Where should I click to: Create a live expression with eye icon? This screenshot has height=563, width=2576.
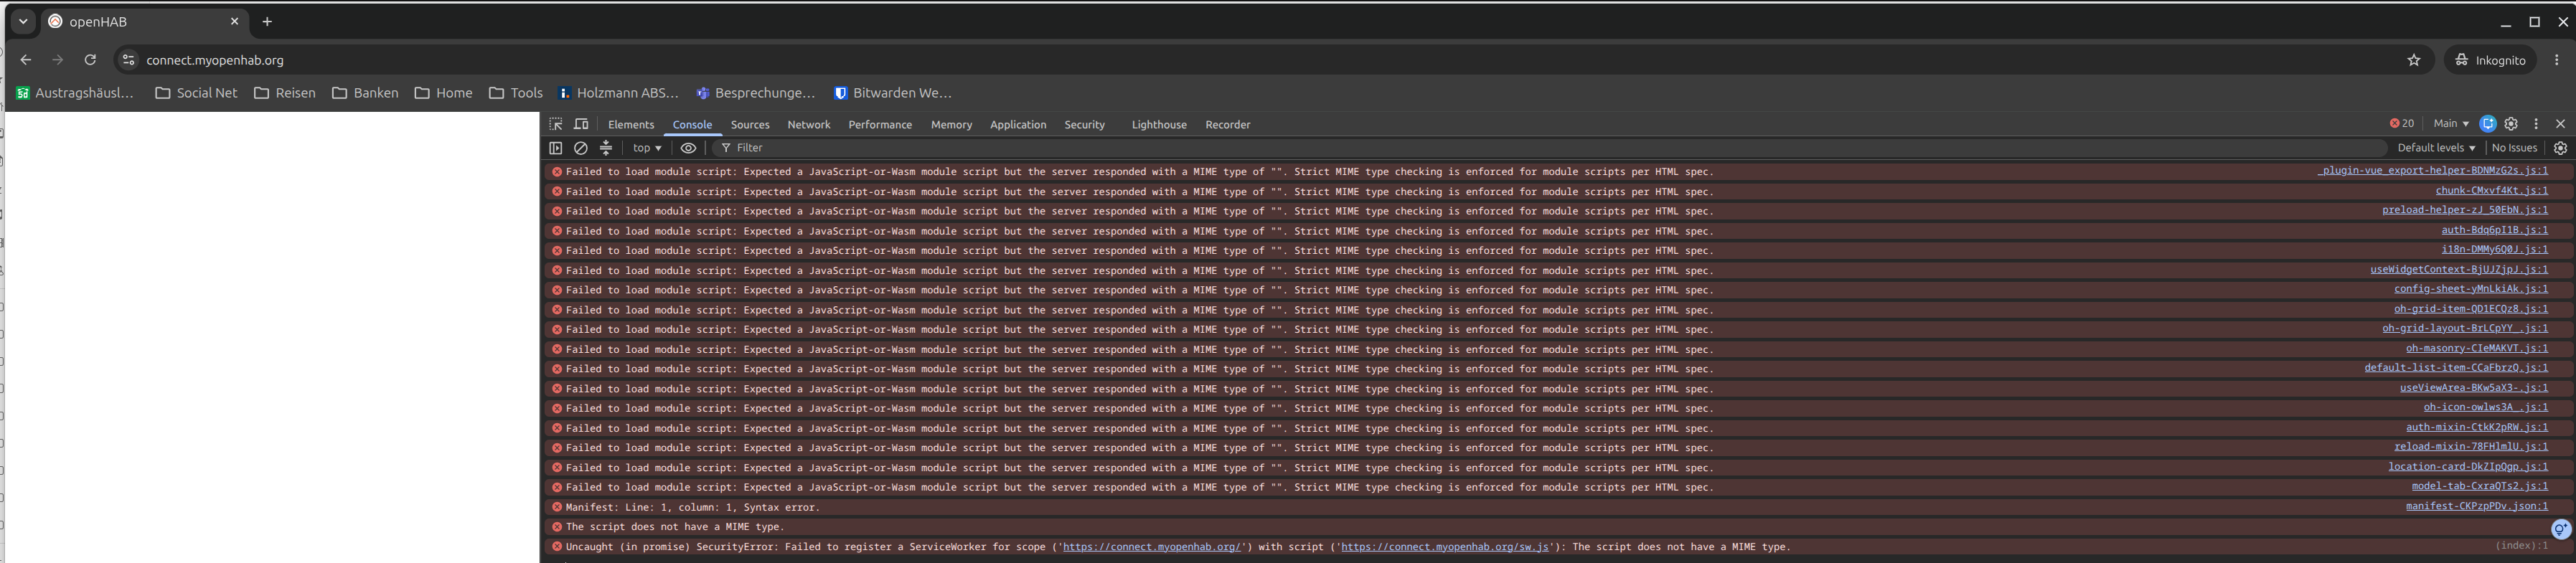(x=689, y=148)
